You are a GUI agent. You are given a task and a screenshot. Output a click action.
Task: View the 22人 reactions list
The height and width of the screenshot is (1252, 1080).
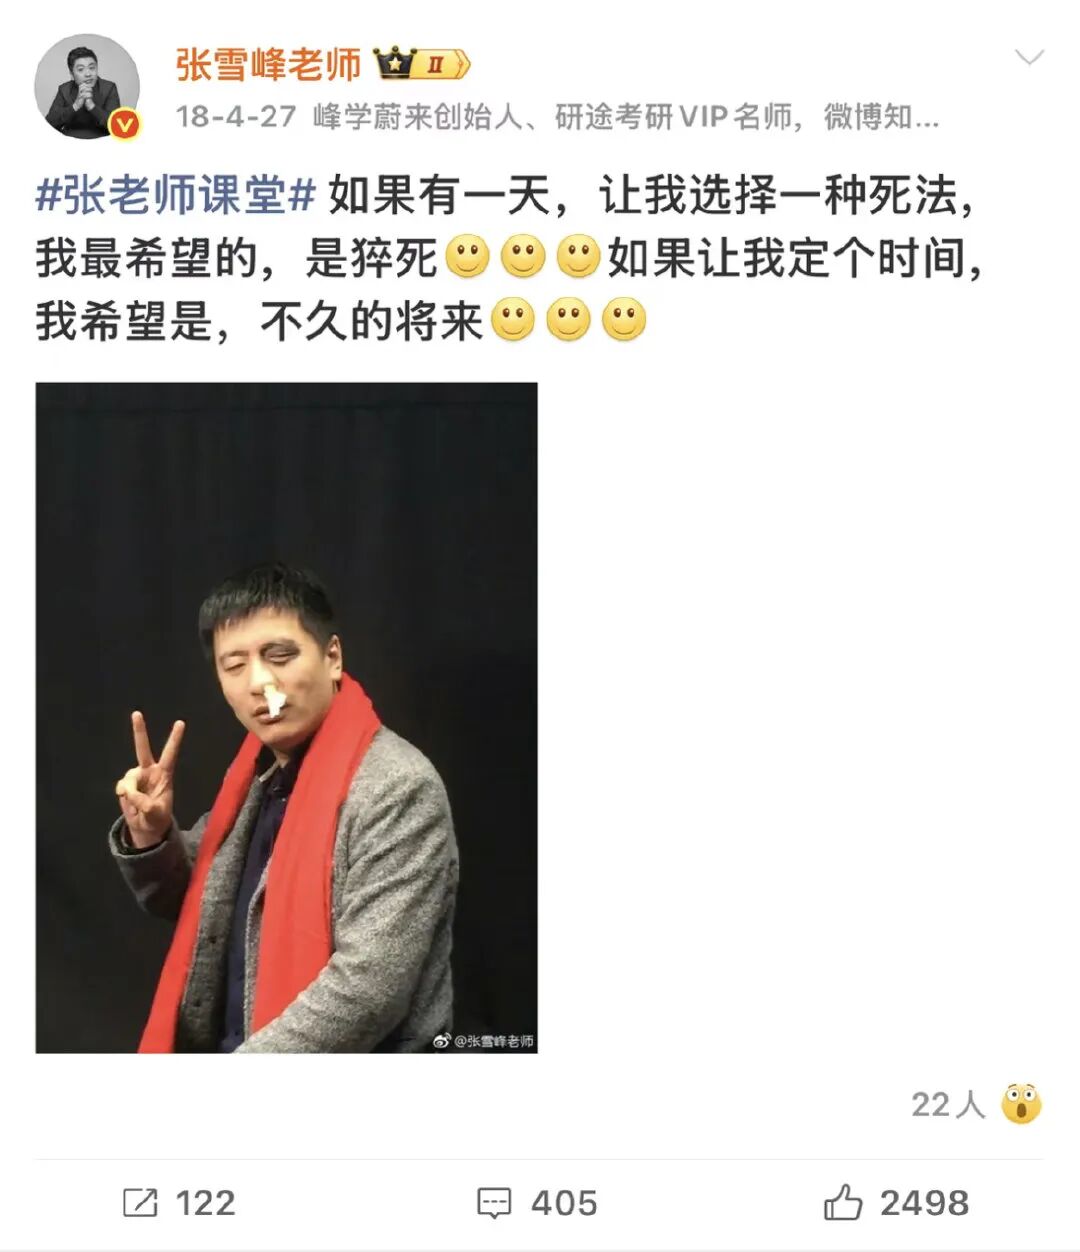(x=948, y=1104)
